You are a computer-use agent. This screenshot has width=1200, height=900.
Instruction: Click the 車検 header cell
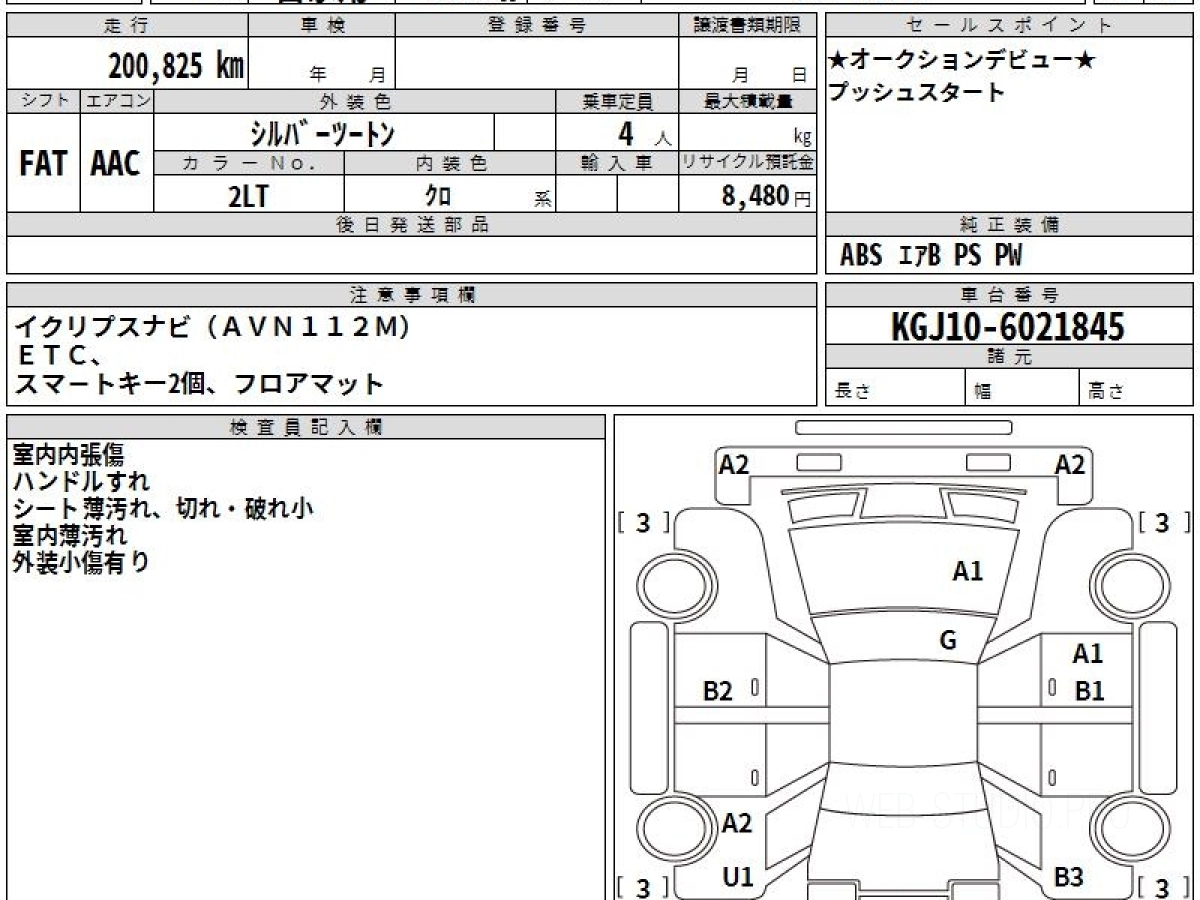click(x=321, y=26)
